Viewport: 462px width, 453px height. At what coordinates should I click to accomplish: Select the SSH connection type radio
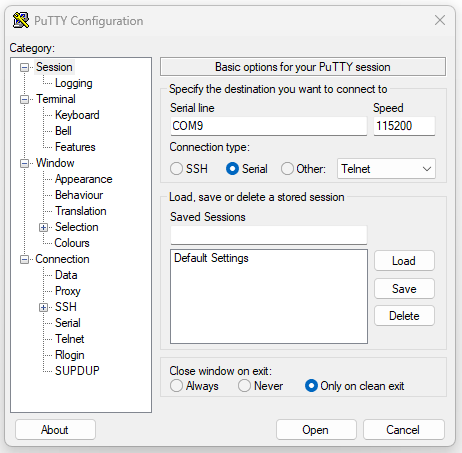(176, 169)
